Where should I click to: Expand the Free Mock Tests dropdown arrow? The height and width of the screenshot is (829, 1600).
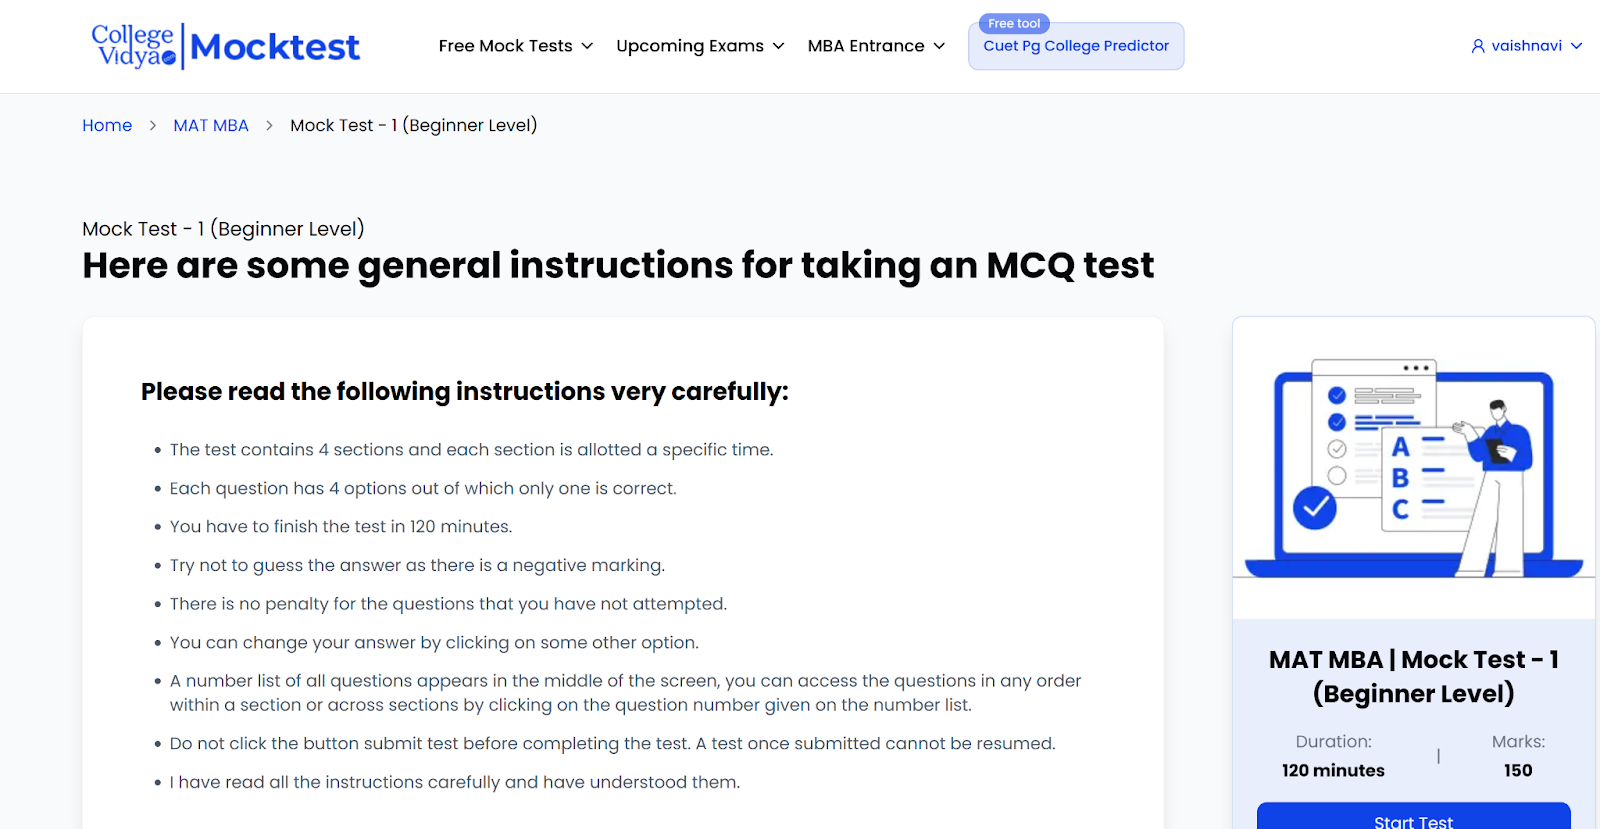(588, 46)
